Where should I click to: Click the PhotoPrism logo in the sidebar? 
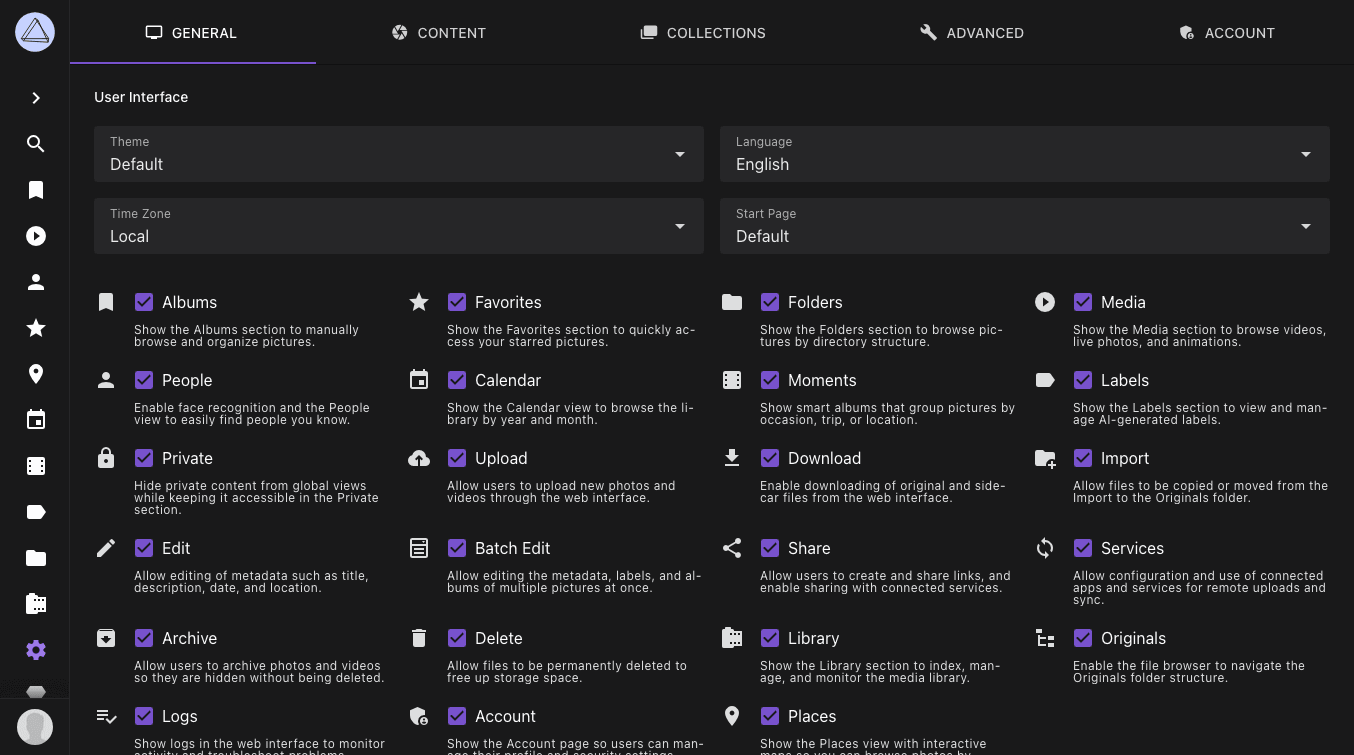(x=35, y=33)
